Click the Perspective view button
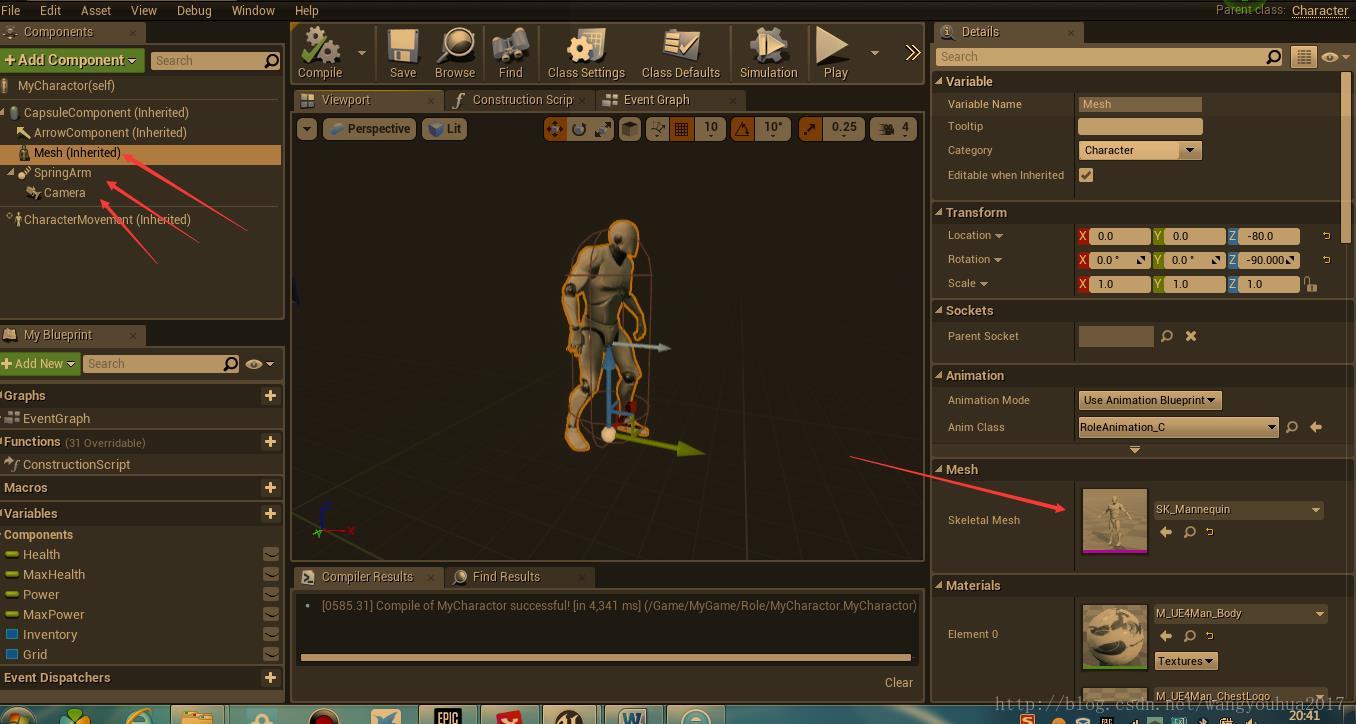 (x=368, y=129)
